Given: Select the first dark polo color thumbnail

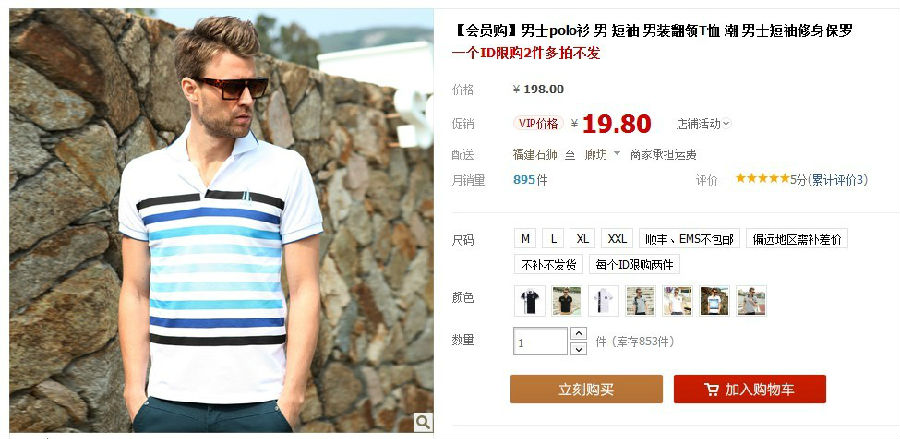Looking at the screenshot, I should click(x=529, y=301).
